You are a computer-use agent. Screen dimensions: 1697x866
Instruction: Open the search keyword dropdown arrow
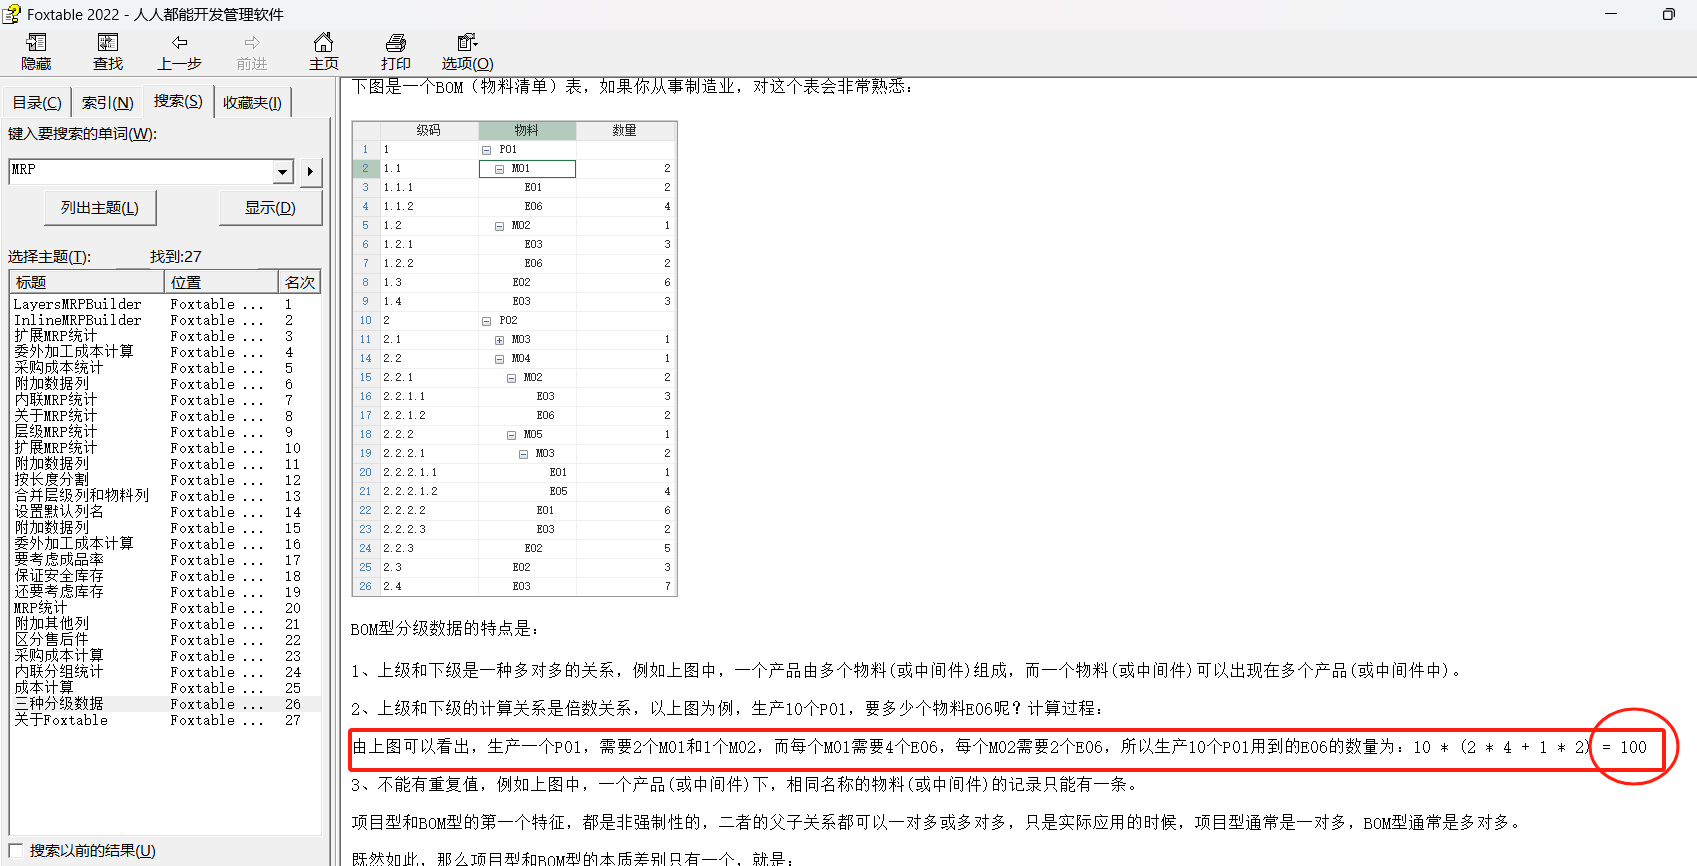pyautogui.click(x=283, y=172)
